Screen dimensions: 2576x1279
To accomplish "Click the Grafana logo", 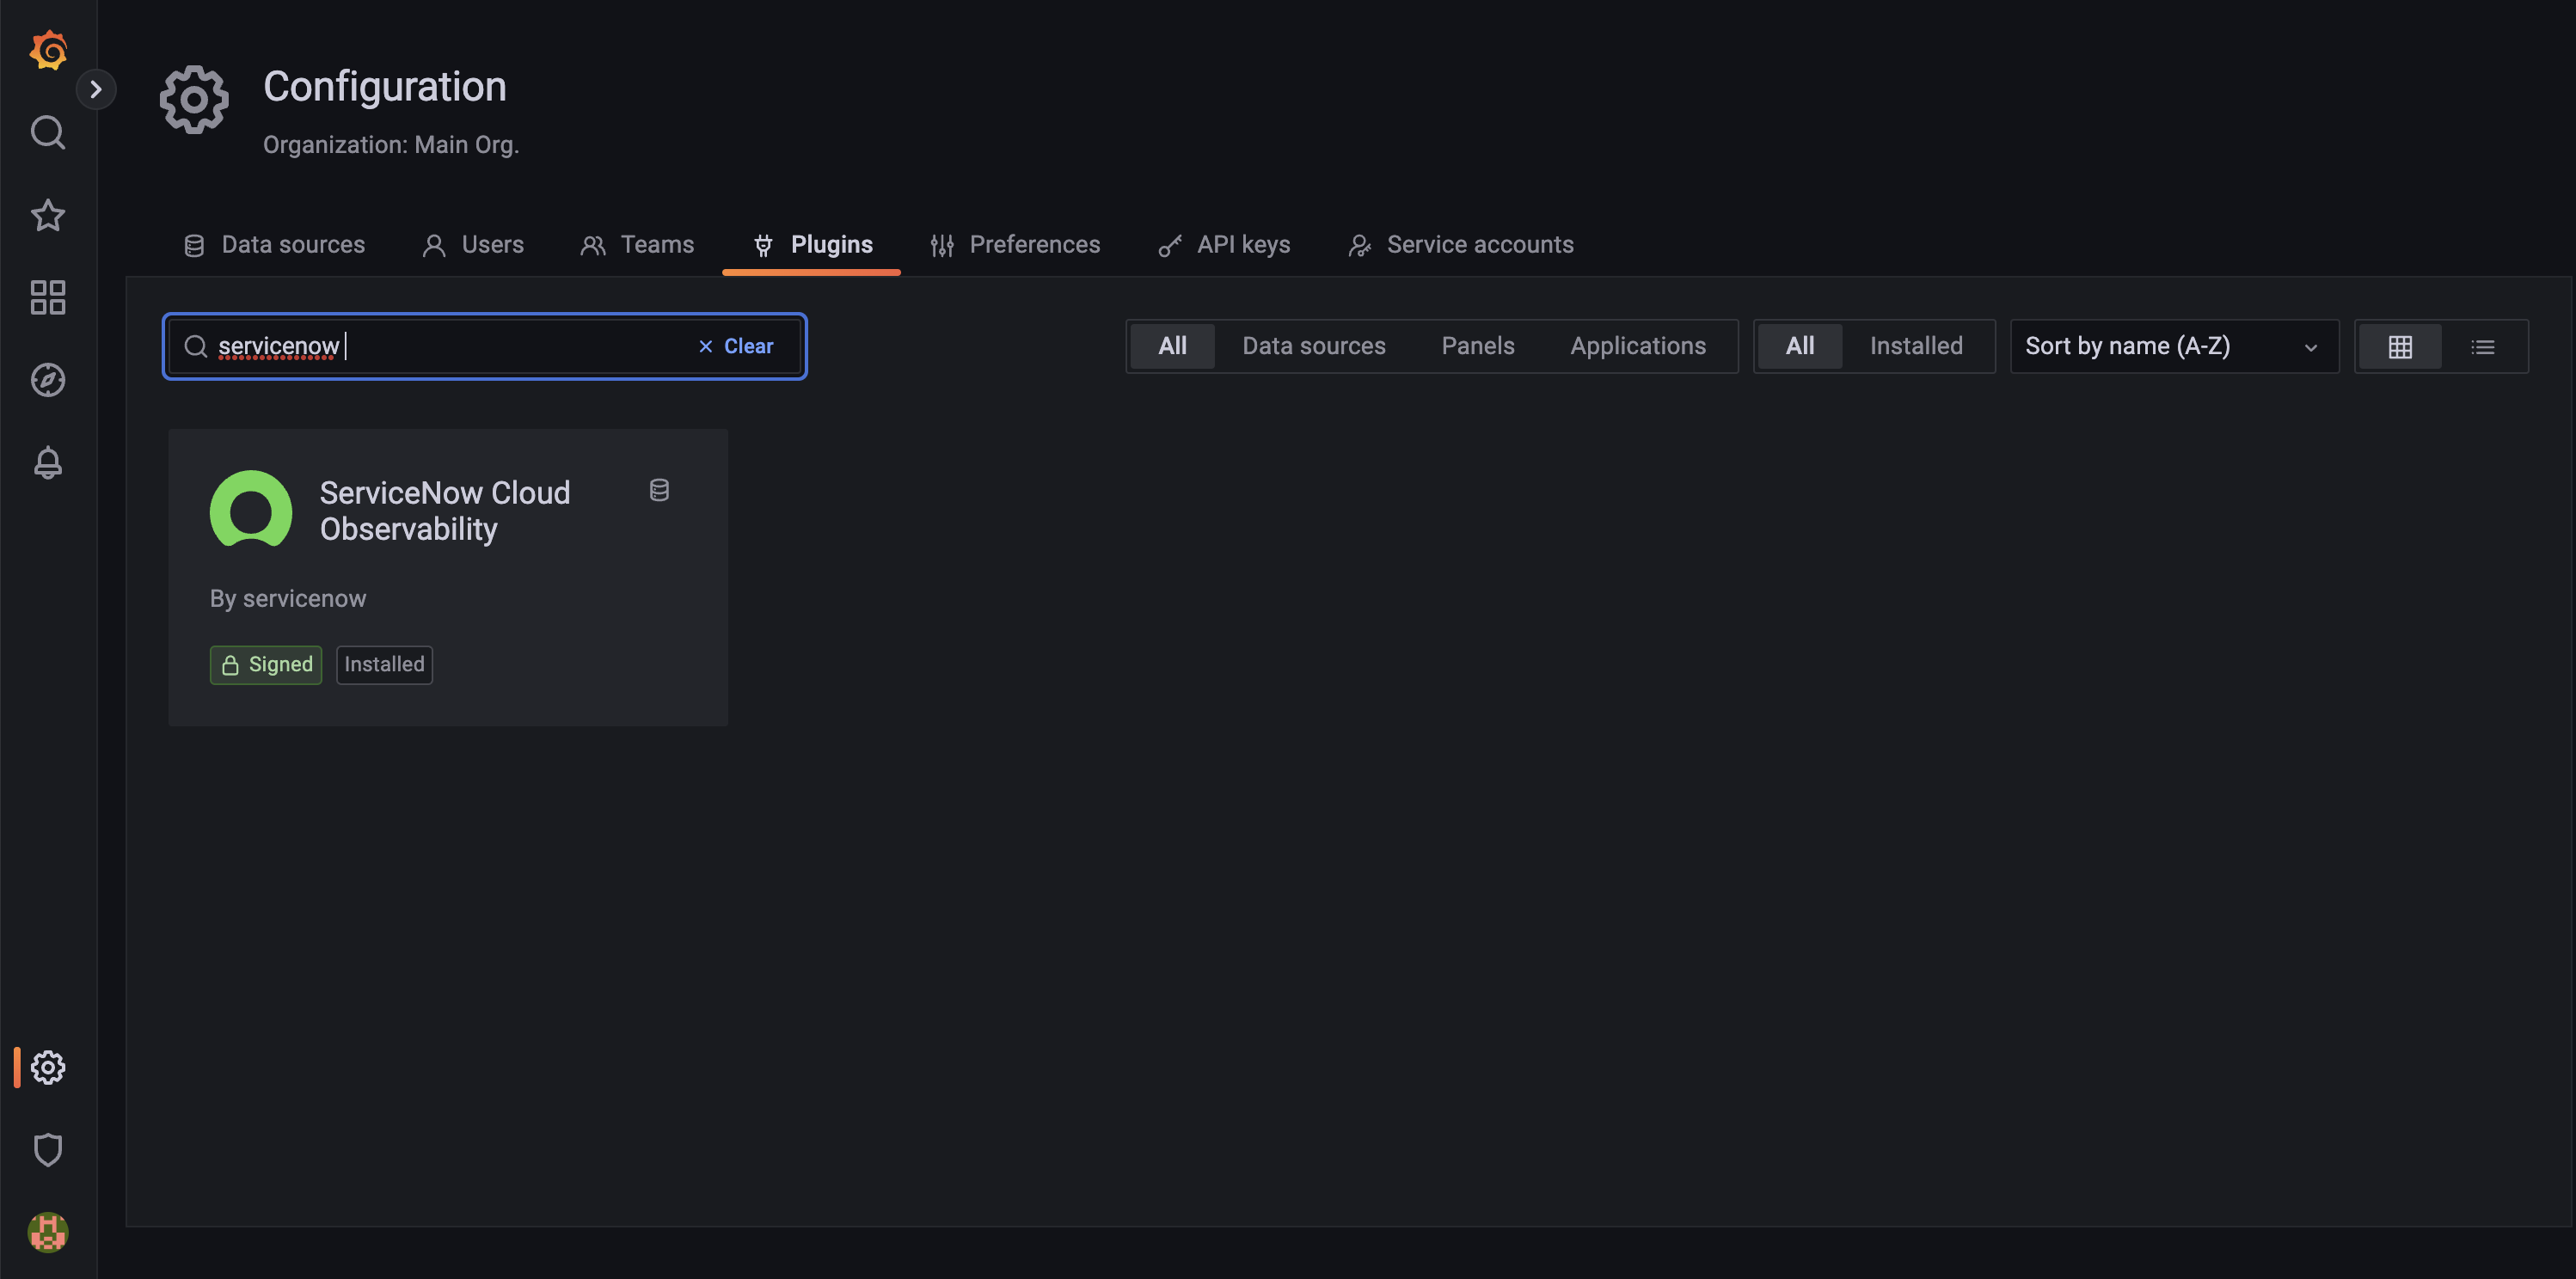I will pos(48,50).
